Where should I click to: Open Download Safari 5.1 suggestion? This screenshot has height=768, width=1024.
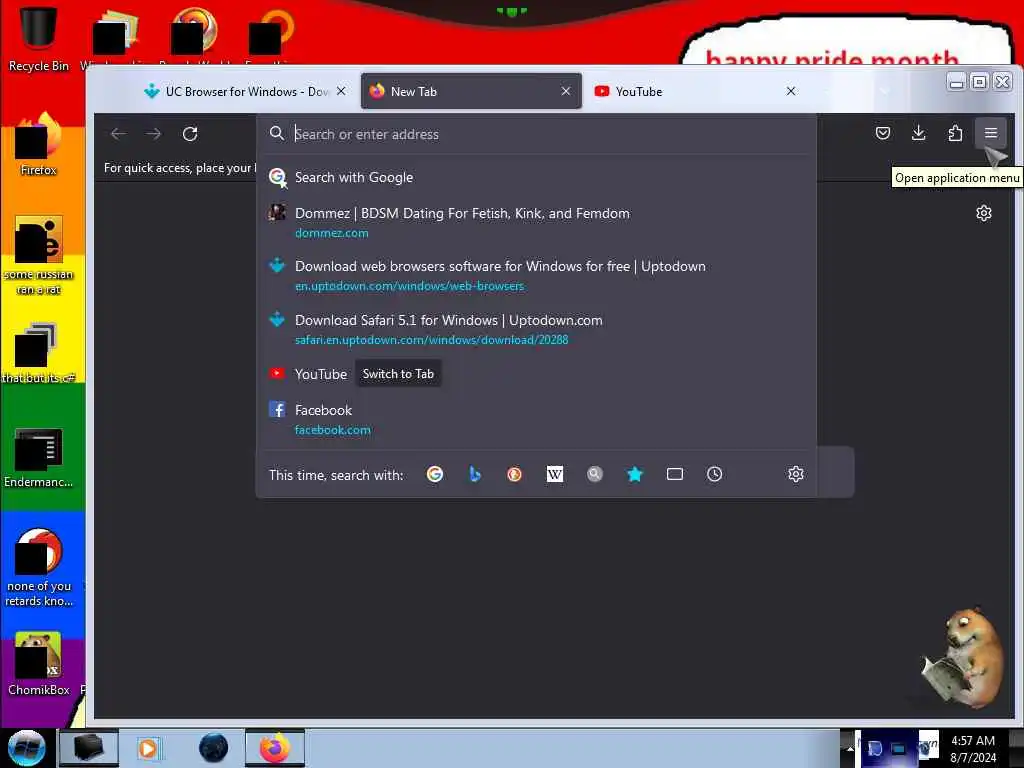coord(536,329)
